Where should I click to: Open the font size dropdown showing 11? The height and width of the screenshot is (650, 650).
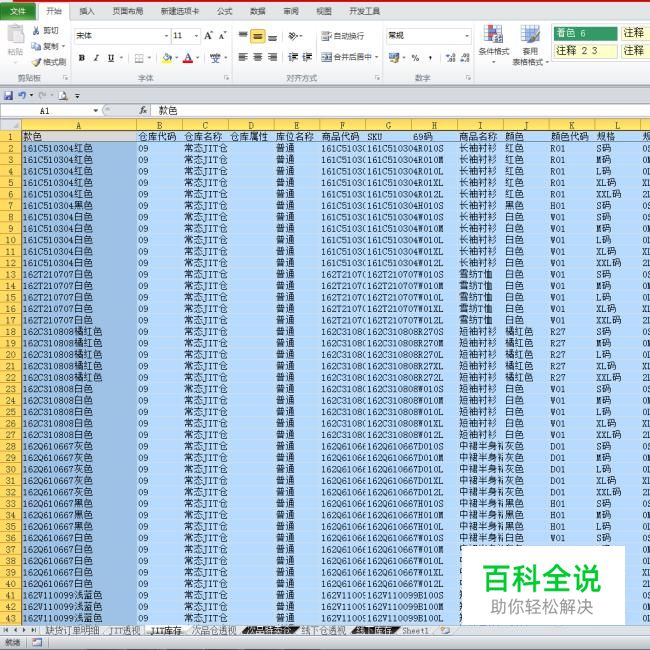click(196, 36)
